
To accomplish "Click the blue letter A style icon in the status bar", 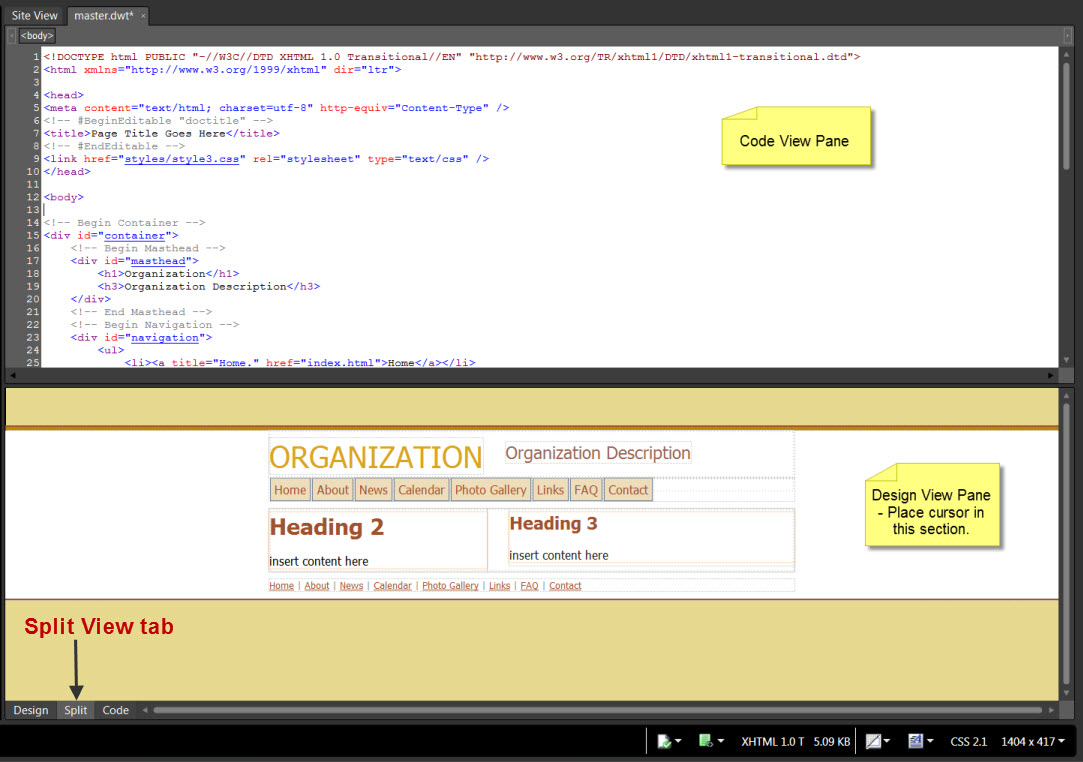I will (915, 741).
